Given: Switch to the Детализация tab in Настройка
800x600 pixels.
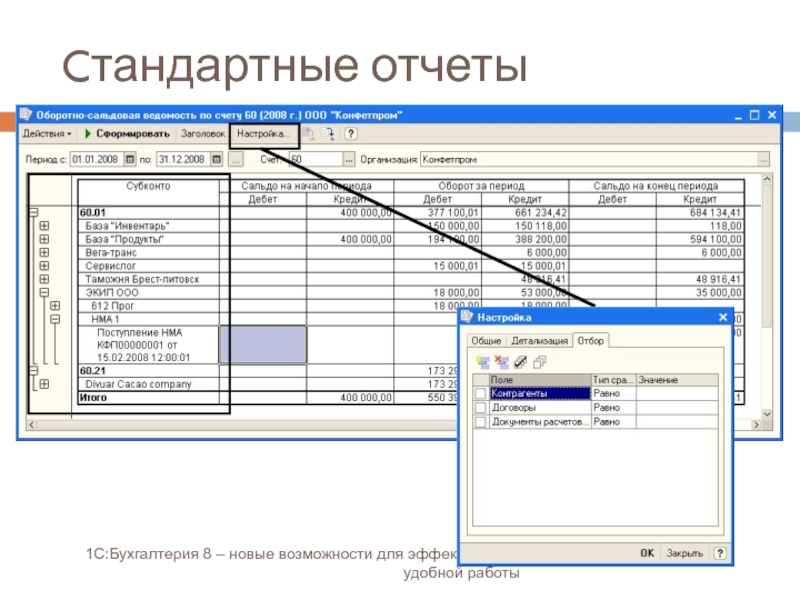Looking at the screenshot, I should pyautogui.click(x=539, y=341).
